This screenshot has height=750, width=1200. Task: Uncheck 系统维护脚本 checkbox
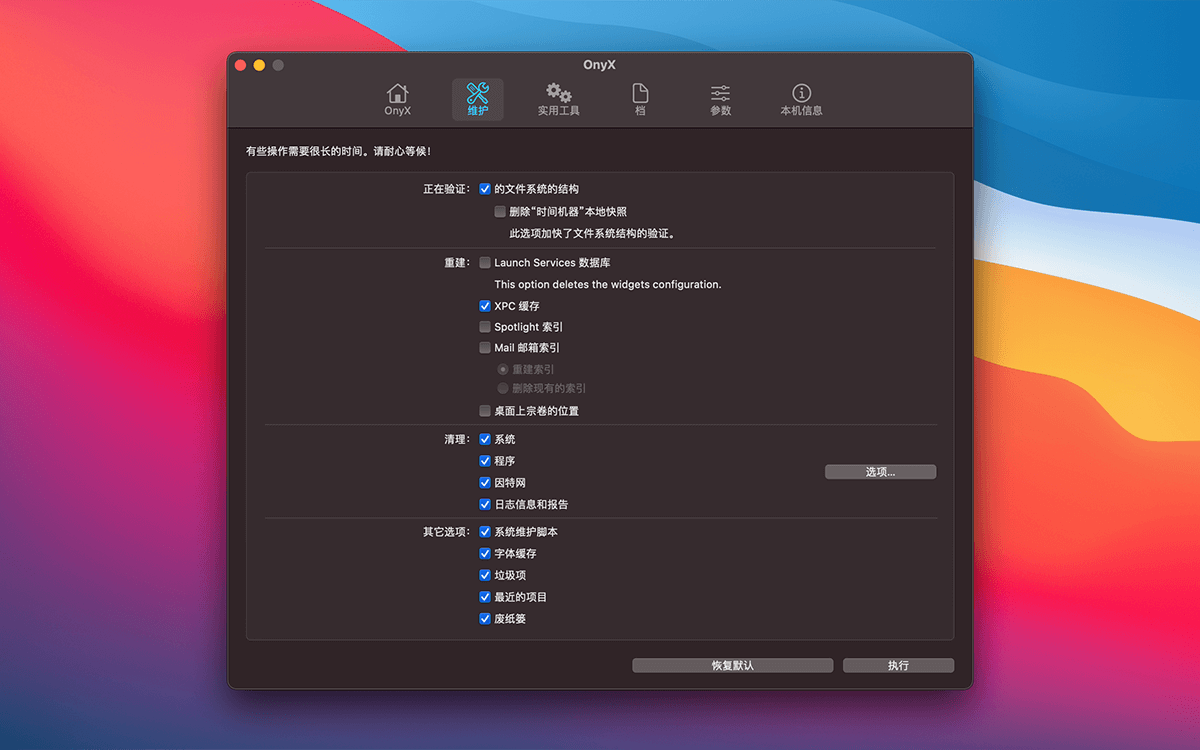point(485,532)
